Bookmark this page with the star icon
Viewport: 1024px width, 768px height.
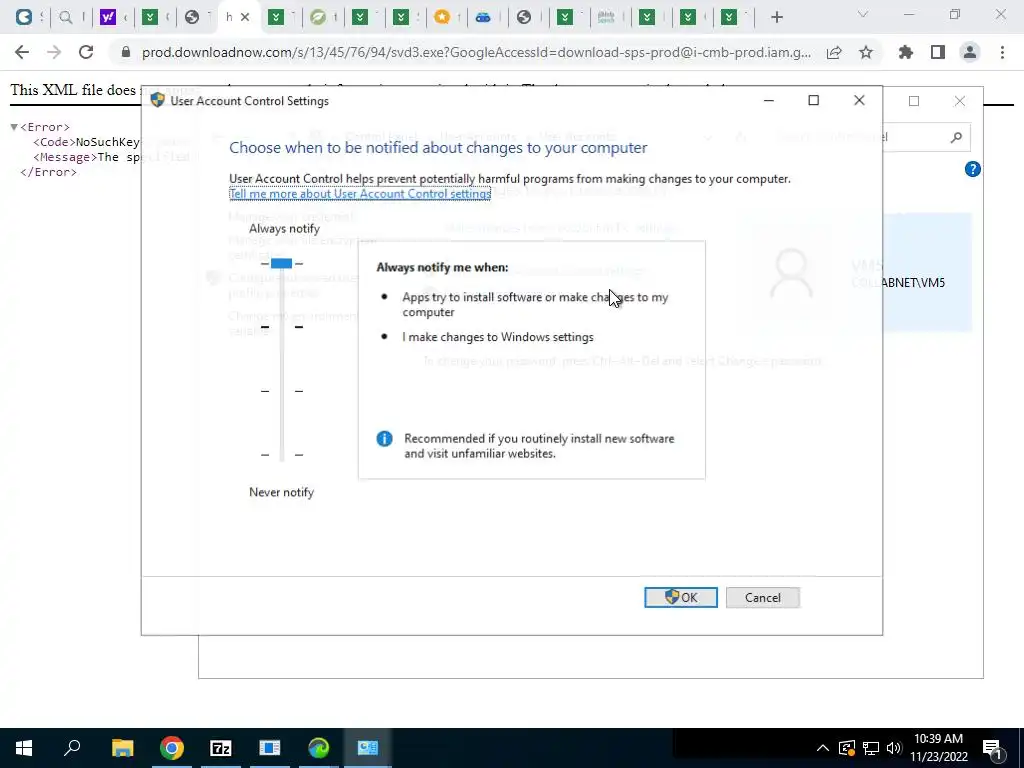pos(866,52)
